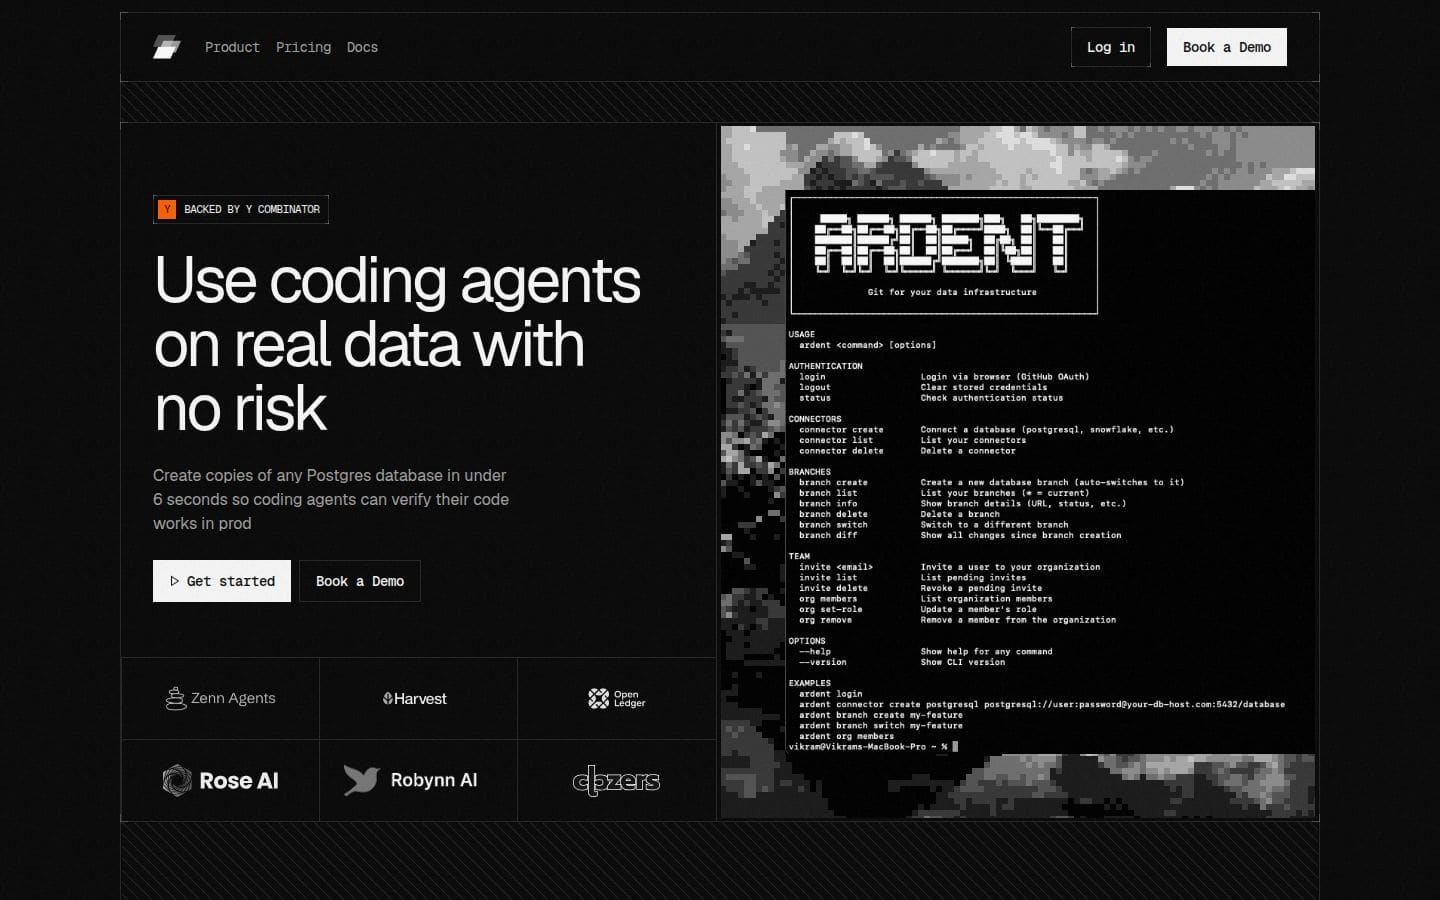Click Book a Demo in the header
This screenshot has height=900, width=1440.
(x=1226, y=47)
